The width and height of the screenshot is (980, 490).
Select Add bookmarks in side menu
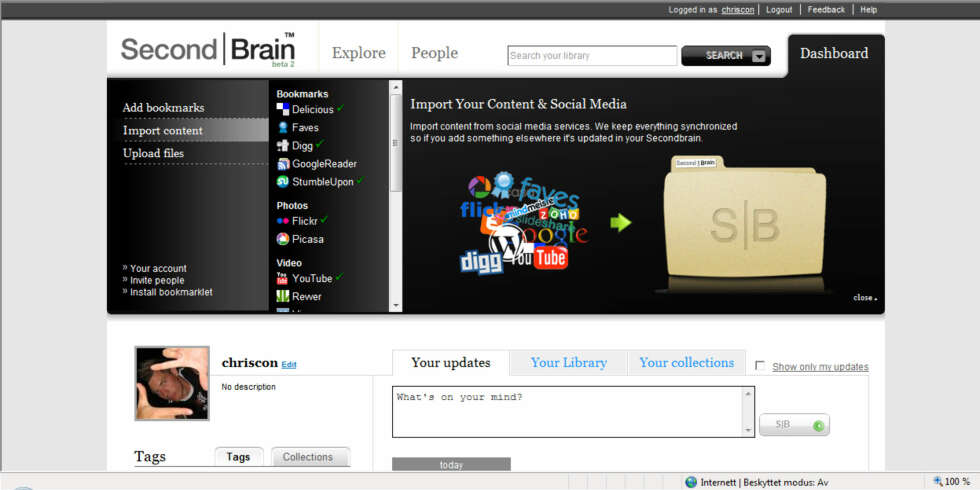click(163, 108)
